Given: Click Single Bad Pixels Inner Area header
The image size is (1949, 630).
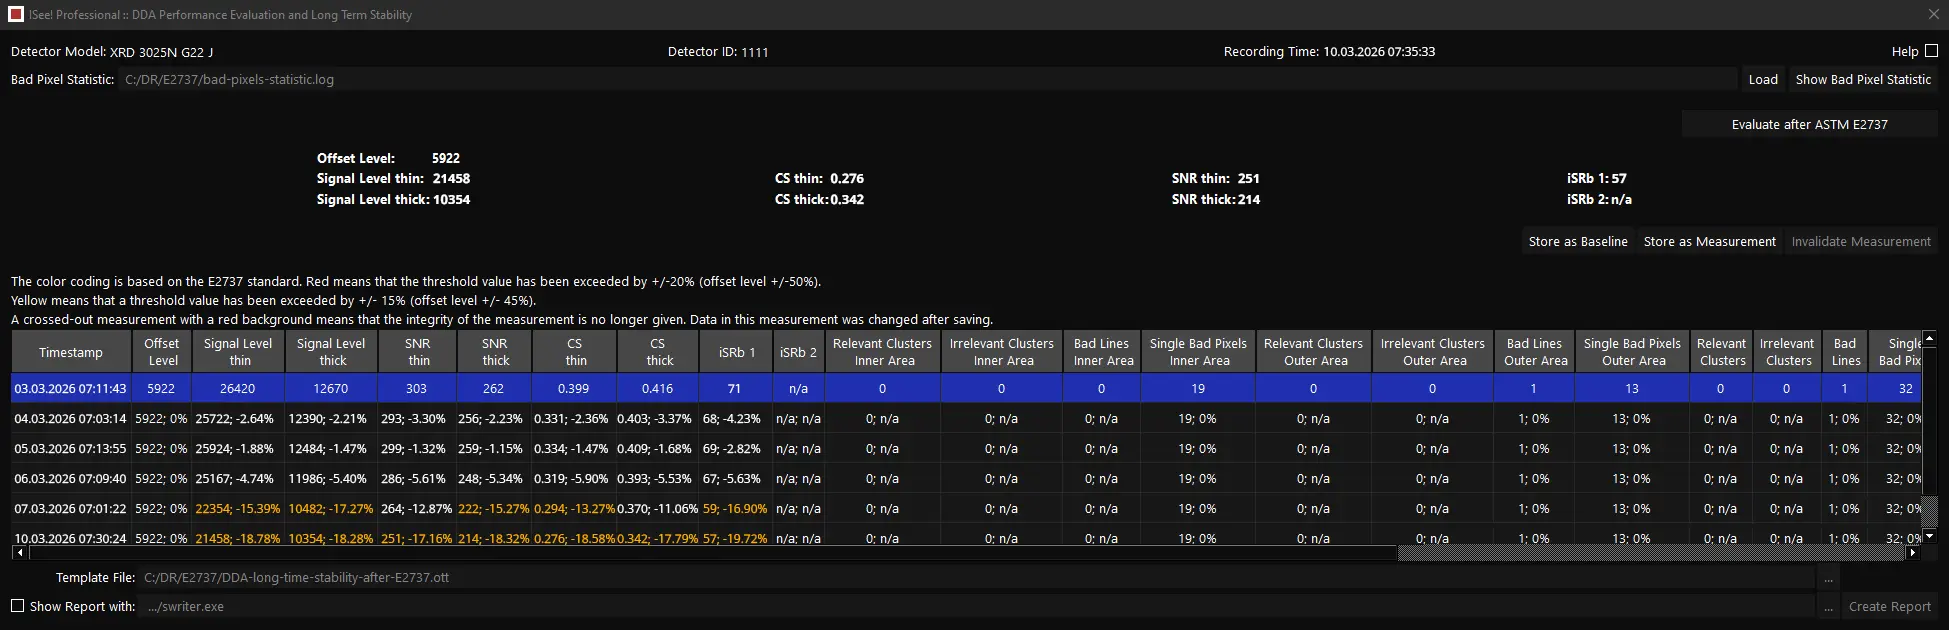Looking at the screenshot, I should [1198, 352].
